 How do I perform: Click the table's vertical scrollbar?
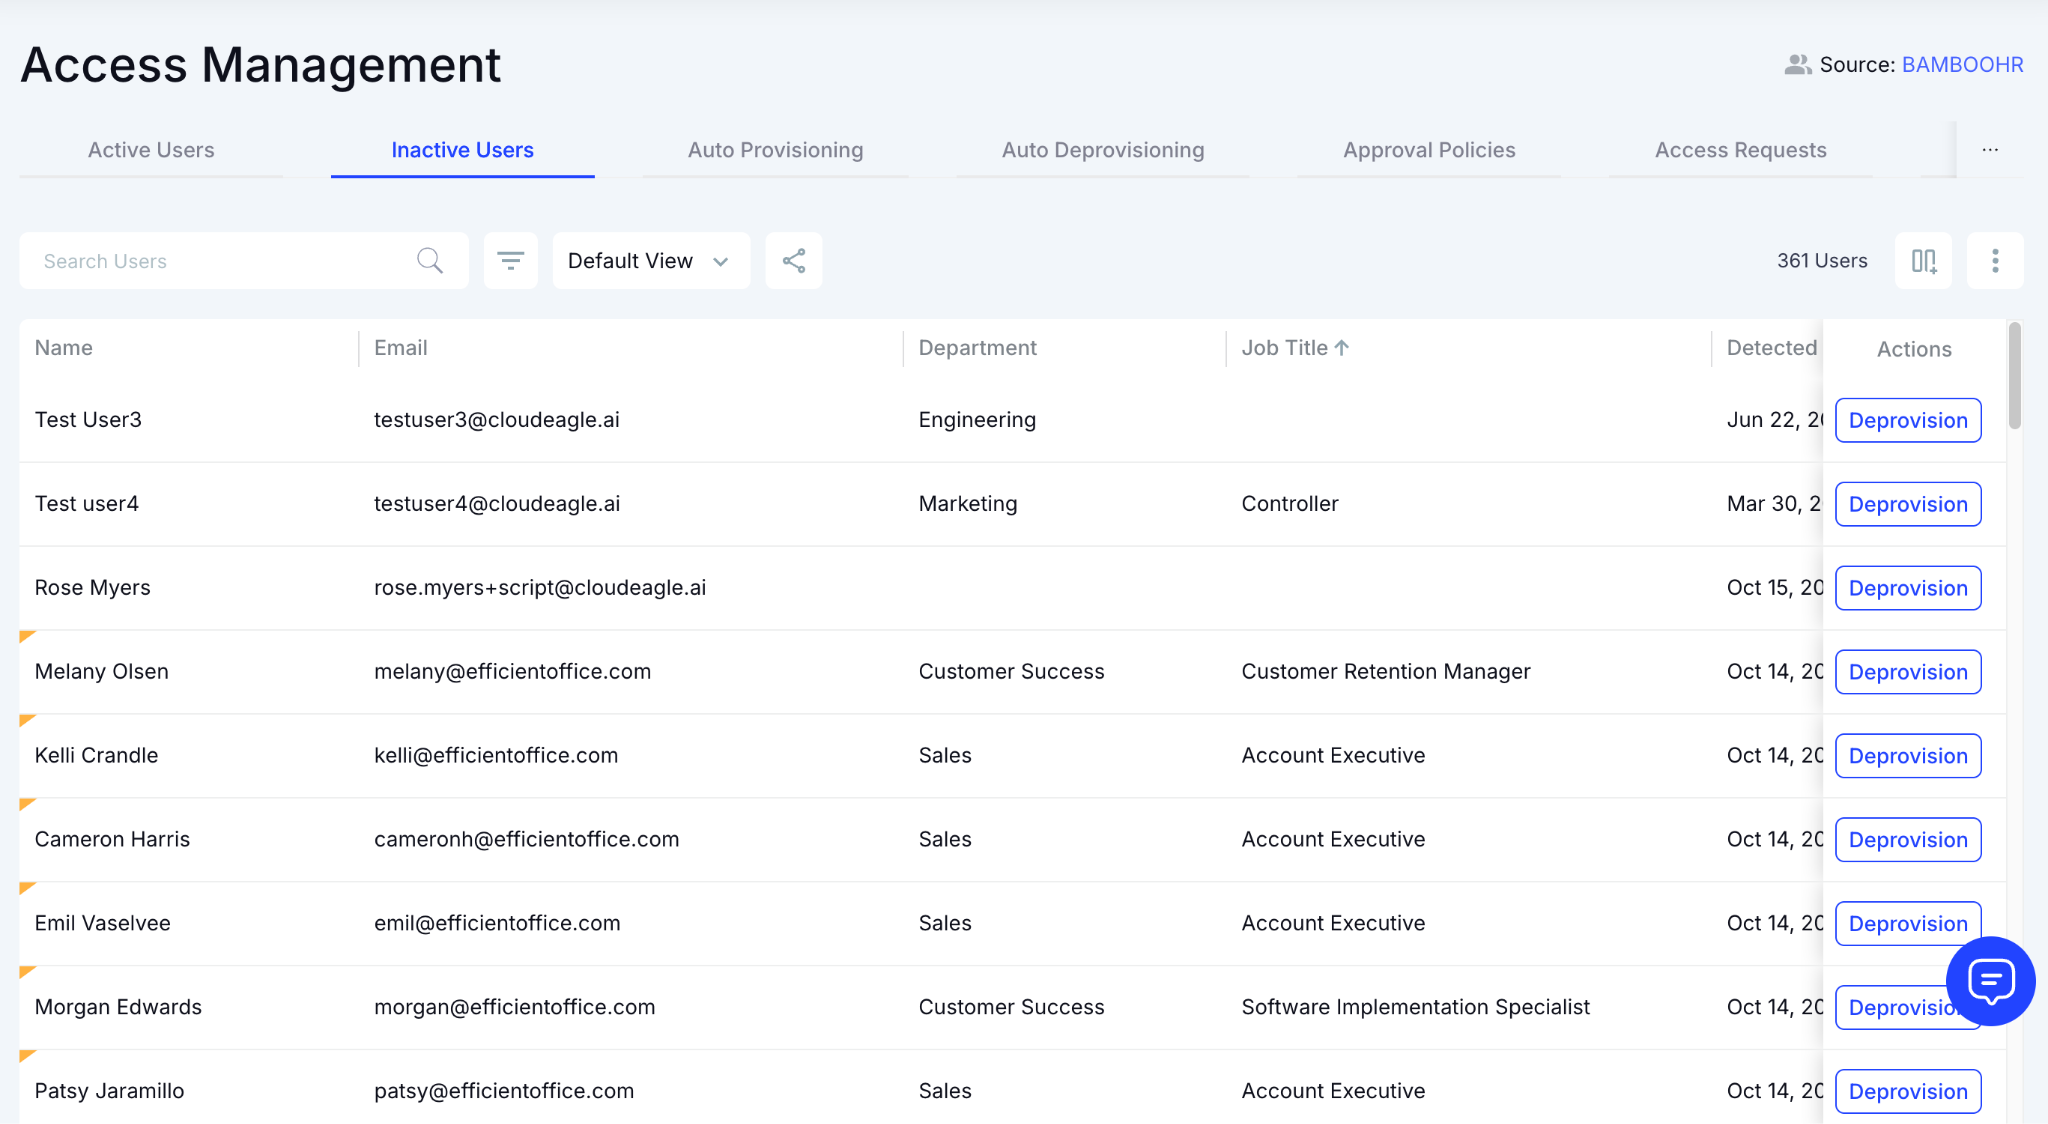tap(2015, 376)
